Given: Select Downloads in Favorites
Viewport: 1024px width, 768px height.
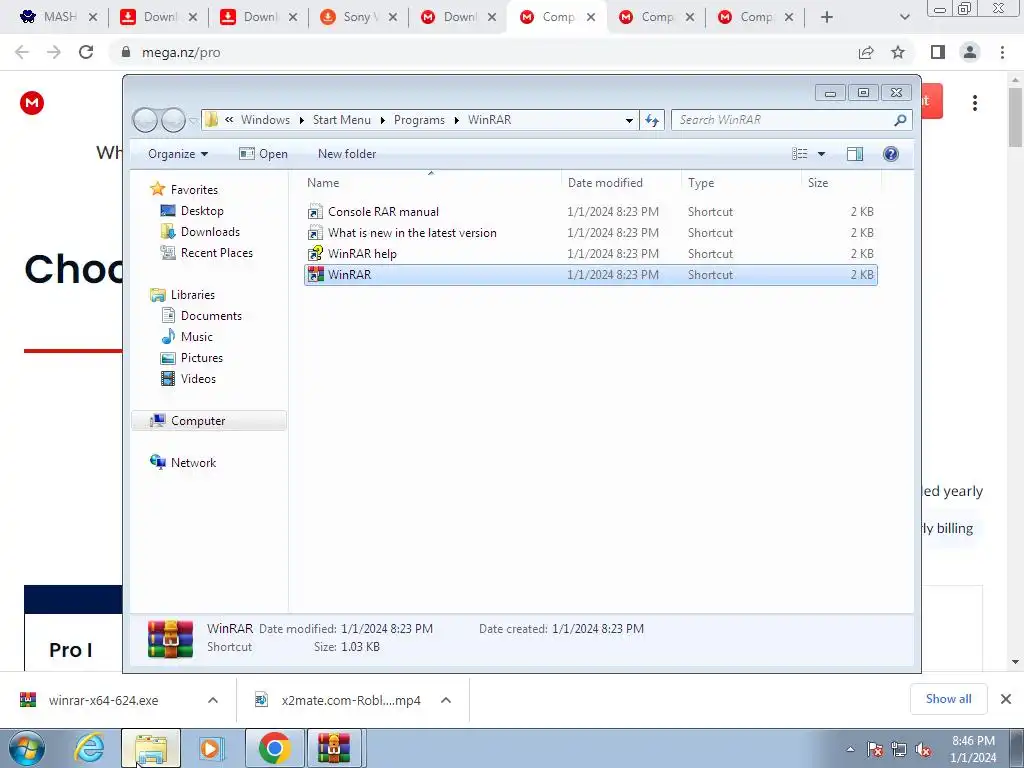Looking at the screenshot, I should pyautogui.click(x=210, y=232).
